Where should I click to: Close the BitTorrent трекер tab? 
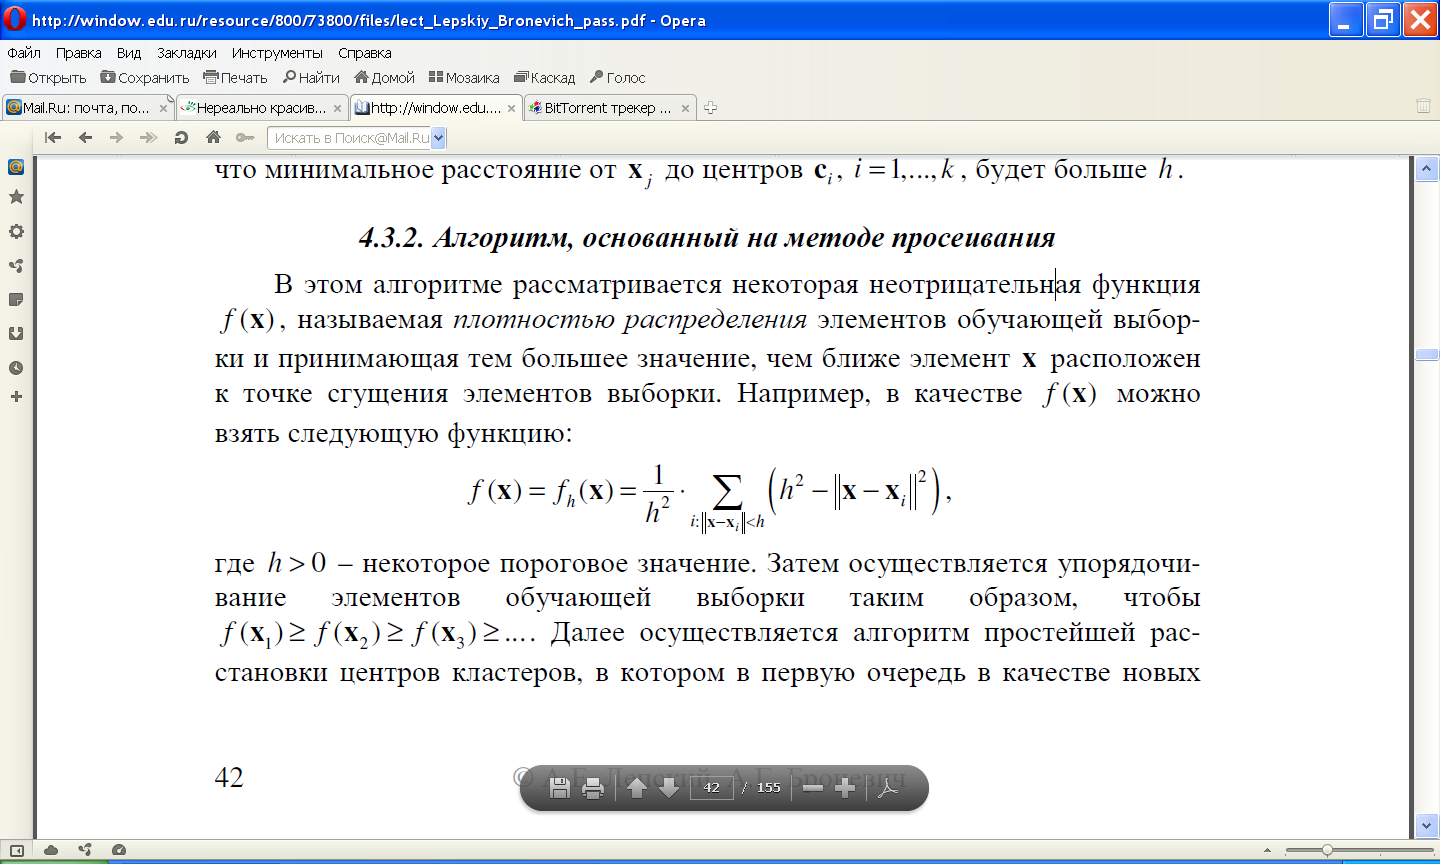(x=686, y=108)
